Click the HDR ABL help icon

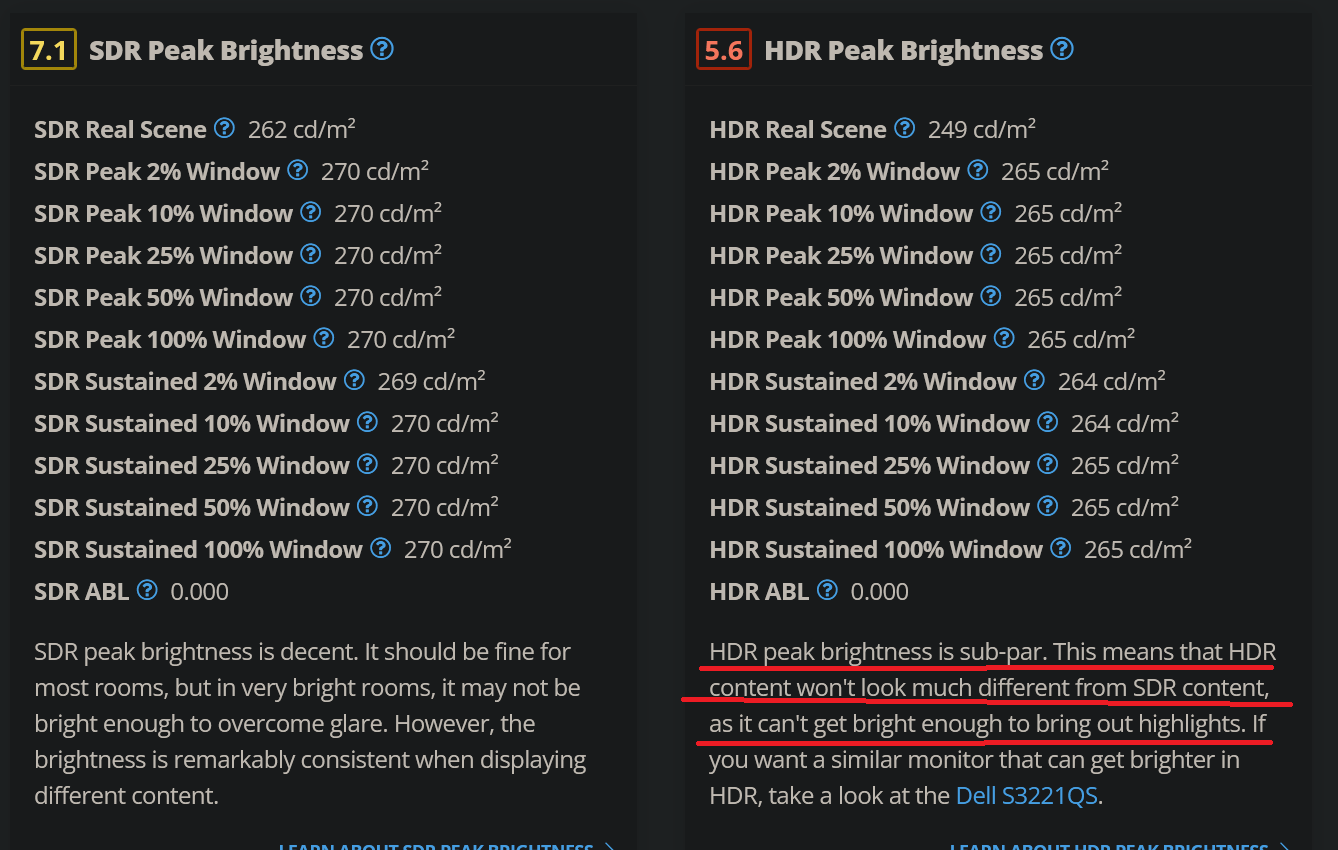coord(827,590)
